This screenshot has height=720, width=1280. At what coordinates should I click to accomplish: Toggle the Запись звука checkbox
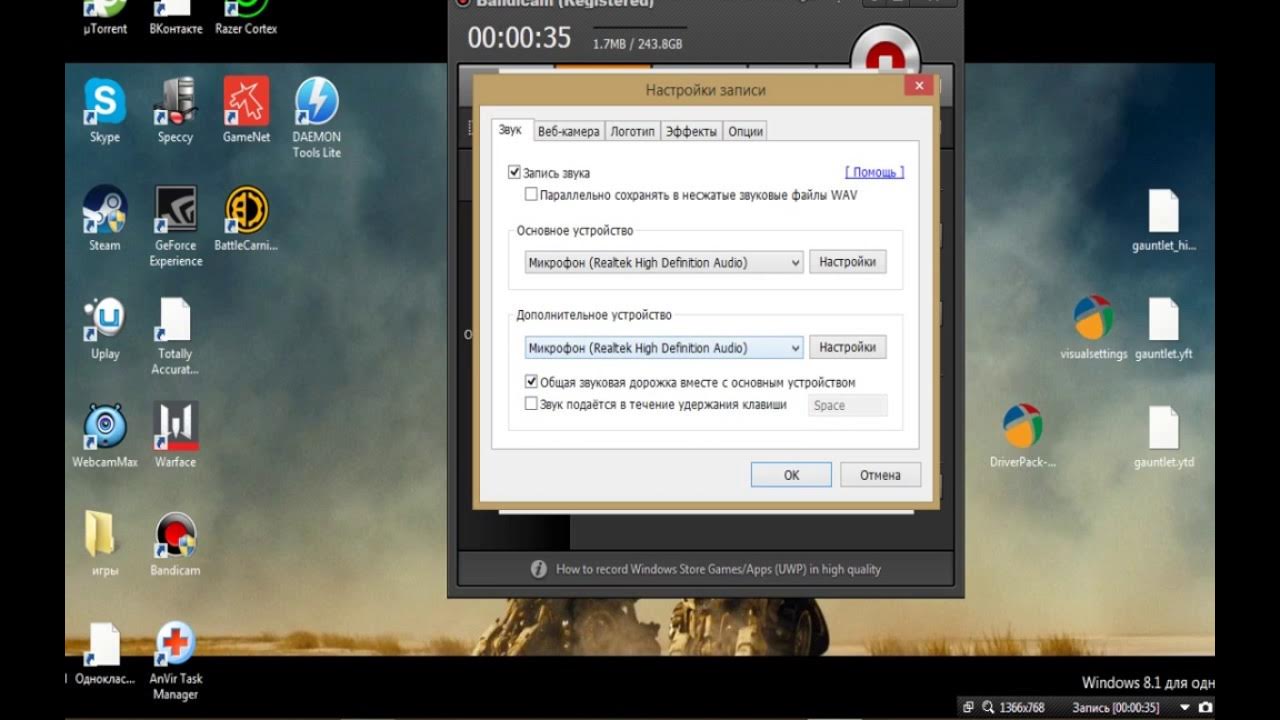pos(514,173)
